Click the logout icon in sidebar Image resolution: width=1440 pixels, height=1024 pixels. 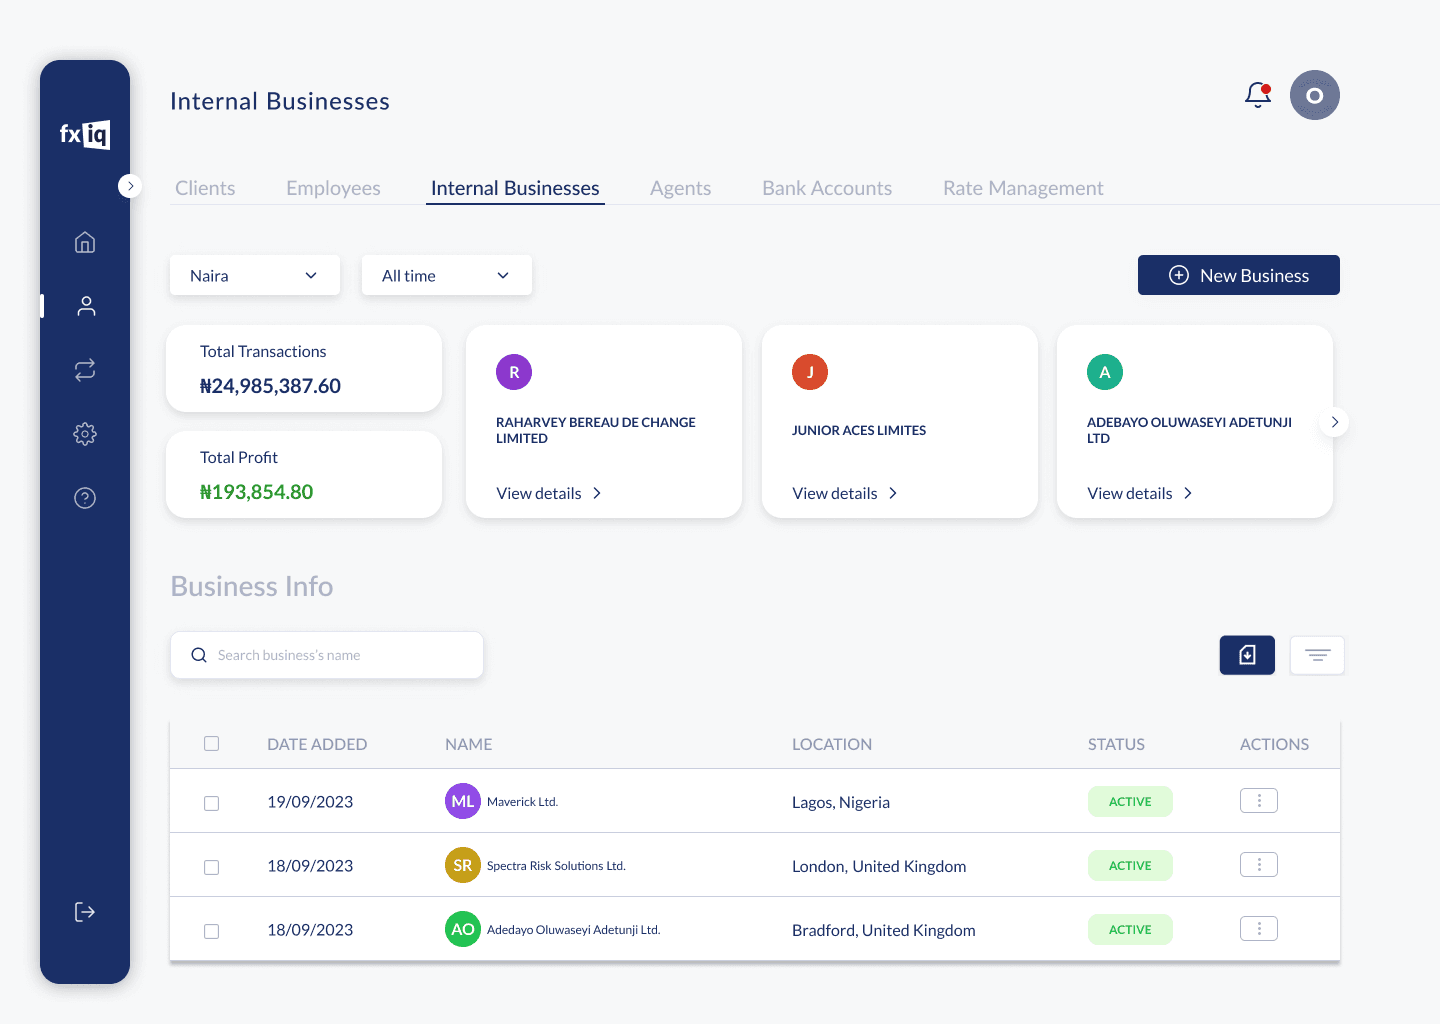click(85, 912)
